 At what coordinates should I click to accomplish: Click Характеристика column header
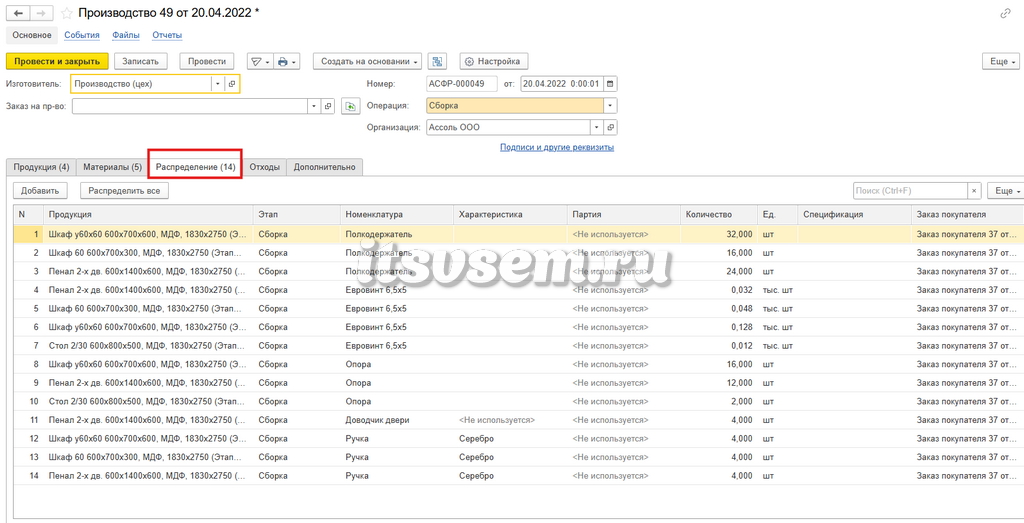point(510,214)
